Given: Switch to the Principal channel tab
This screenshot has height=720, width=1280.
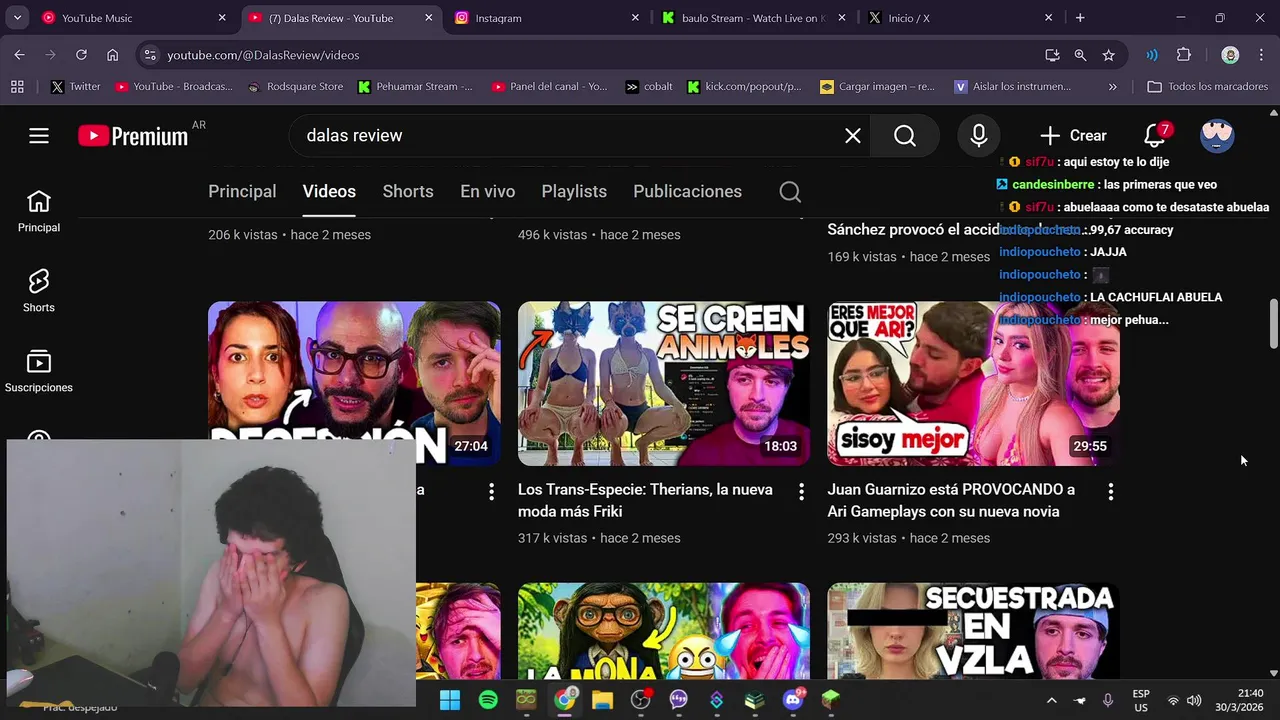Looking at the screenshot, I should (242, 191).
